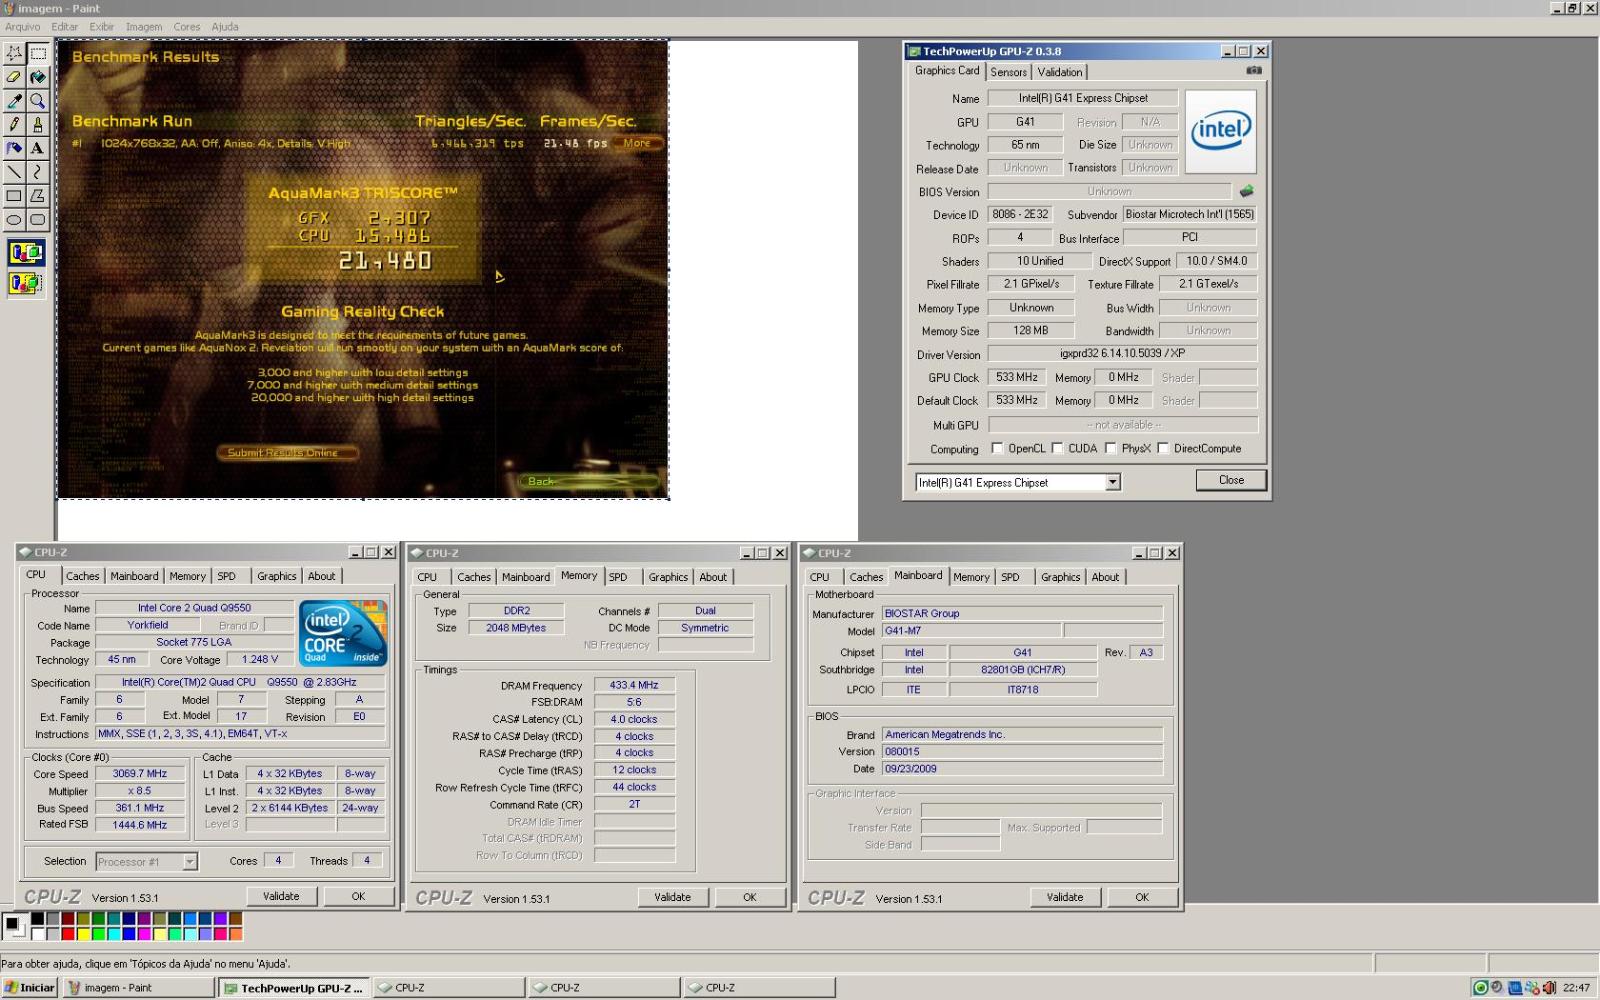Click Validate in the right CPU-Z window
Image resolution: width=1600 pixels, height=1000 pixels.
coord(1065,897)
